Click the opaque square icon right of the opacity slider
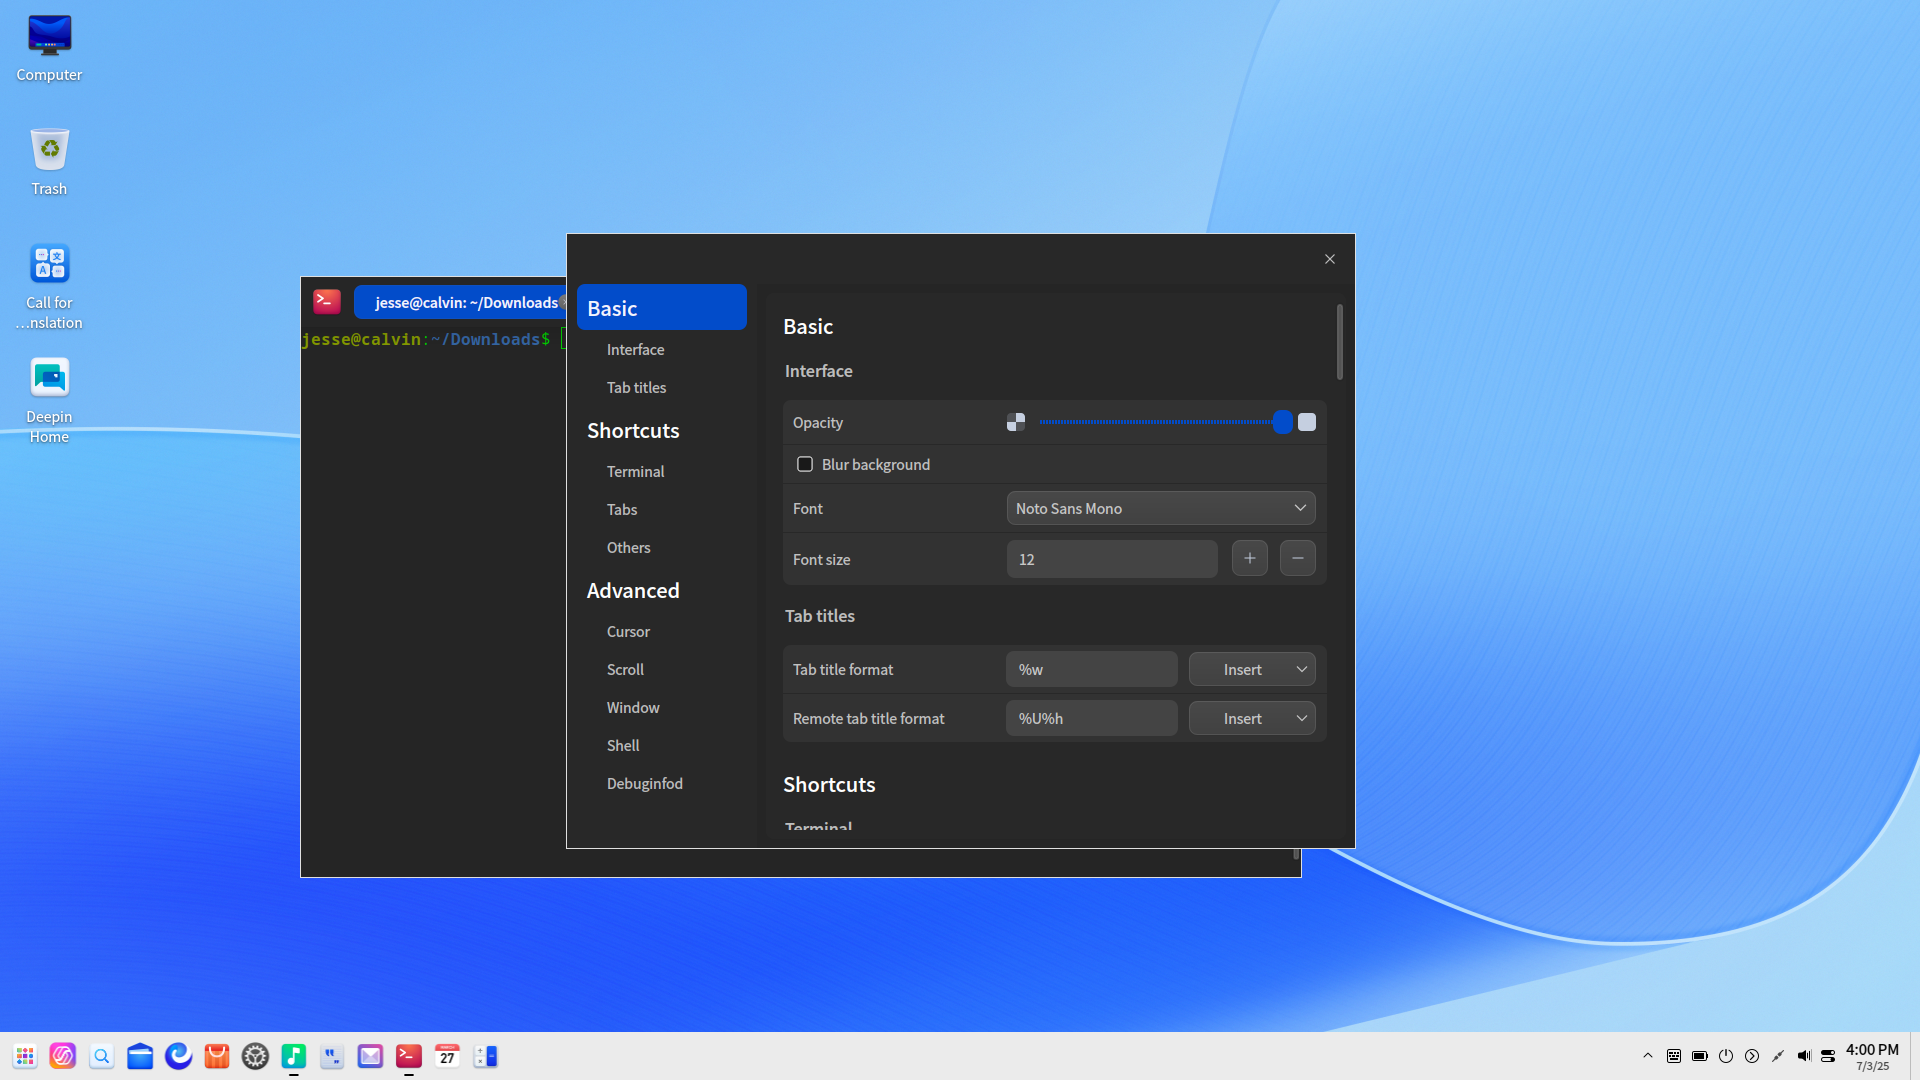 pos(1307,422)
